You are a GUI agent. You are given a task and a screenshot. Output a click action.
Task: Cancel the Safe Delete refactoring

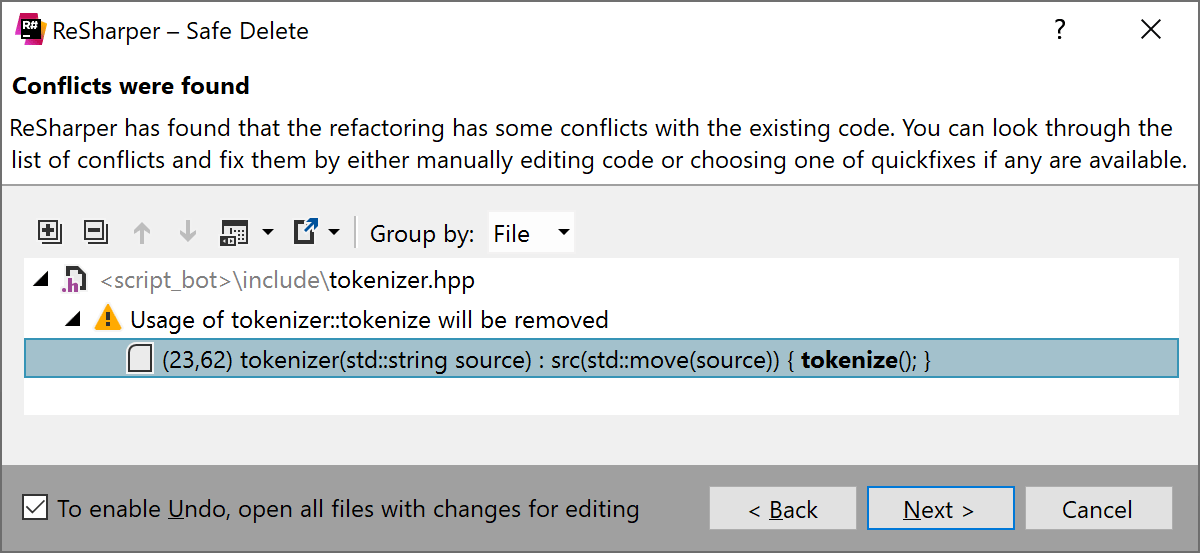point(1097,509)
